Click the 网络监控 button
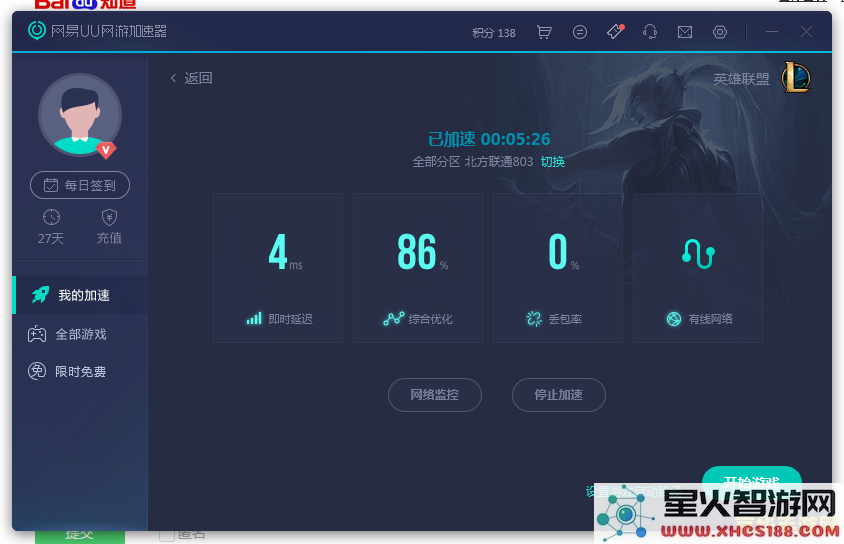Screen dimensions: 844x544 pos(434,395)
